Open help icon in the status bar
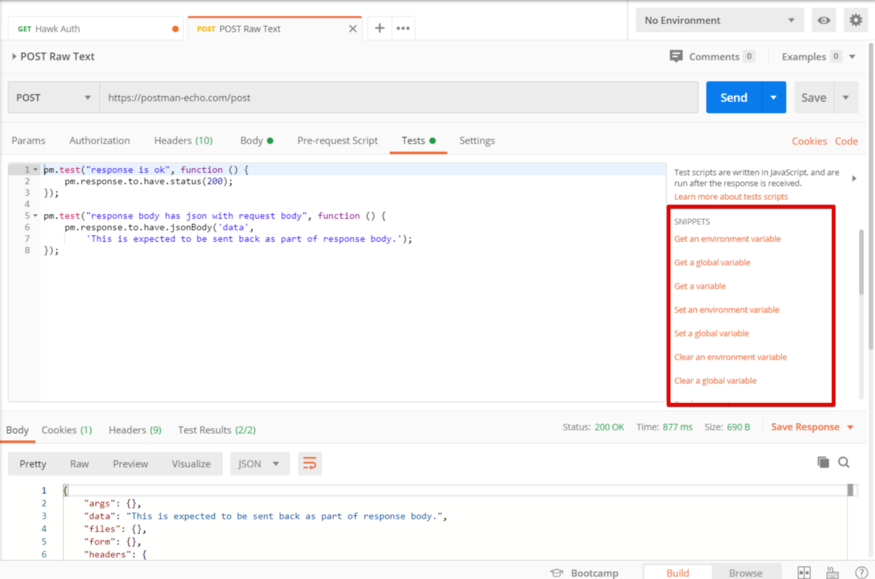This screenshot has width=875, height=579. 861,573
